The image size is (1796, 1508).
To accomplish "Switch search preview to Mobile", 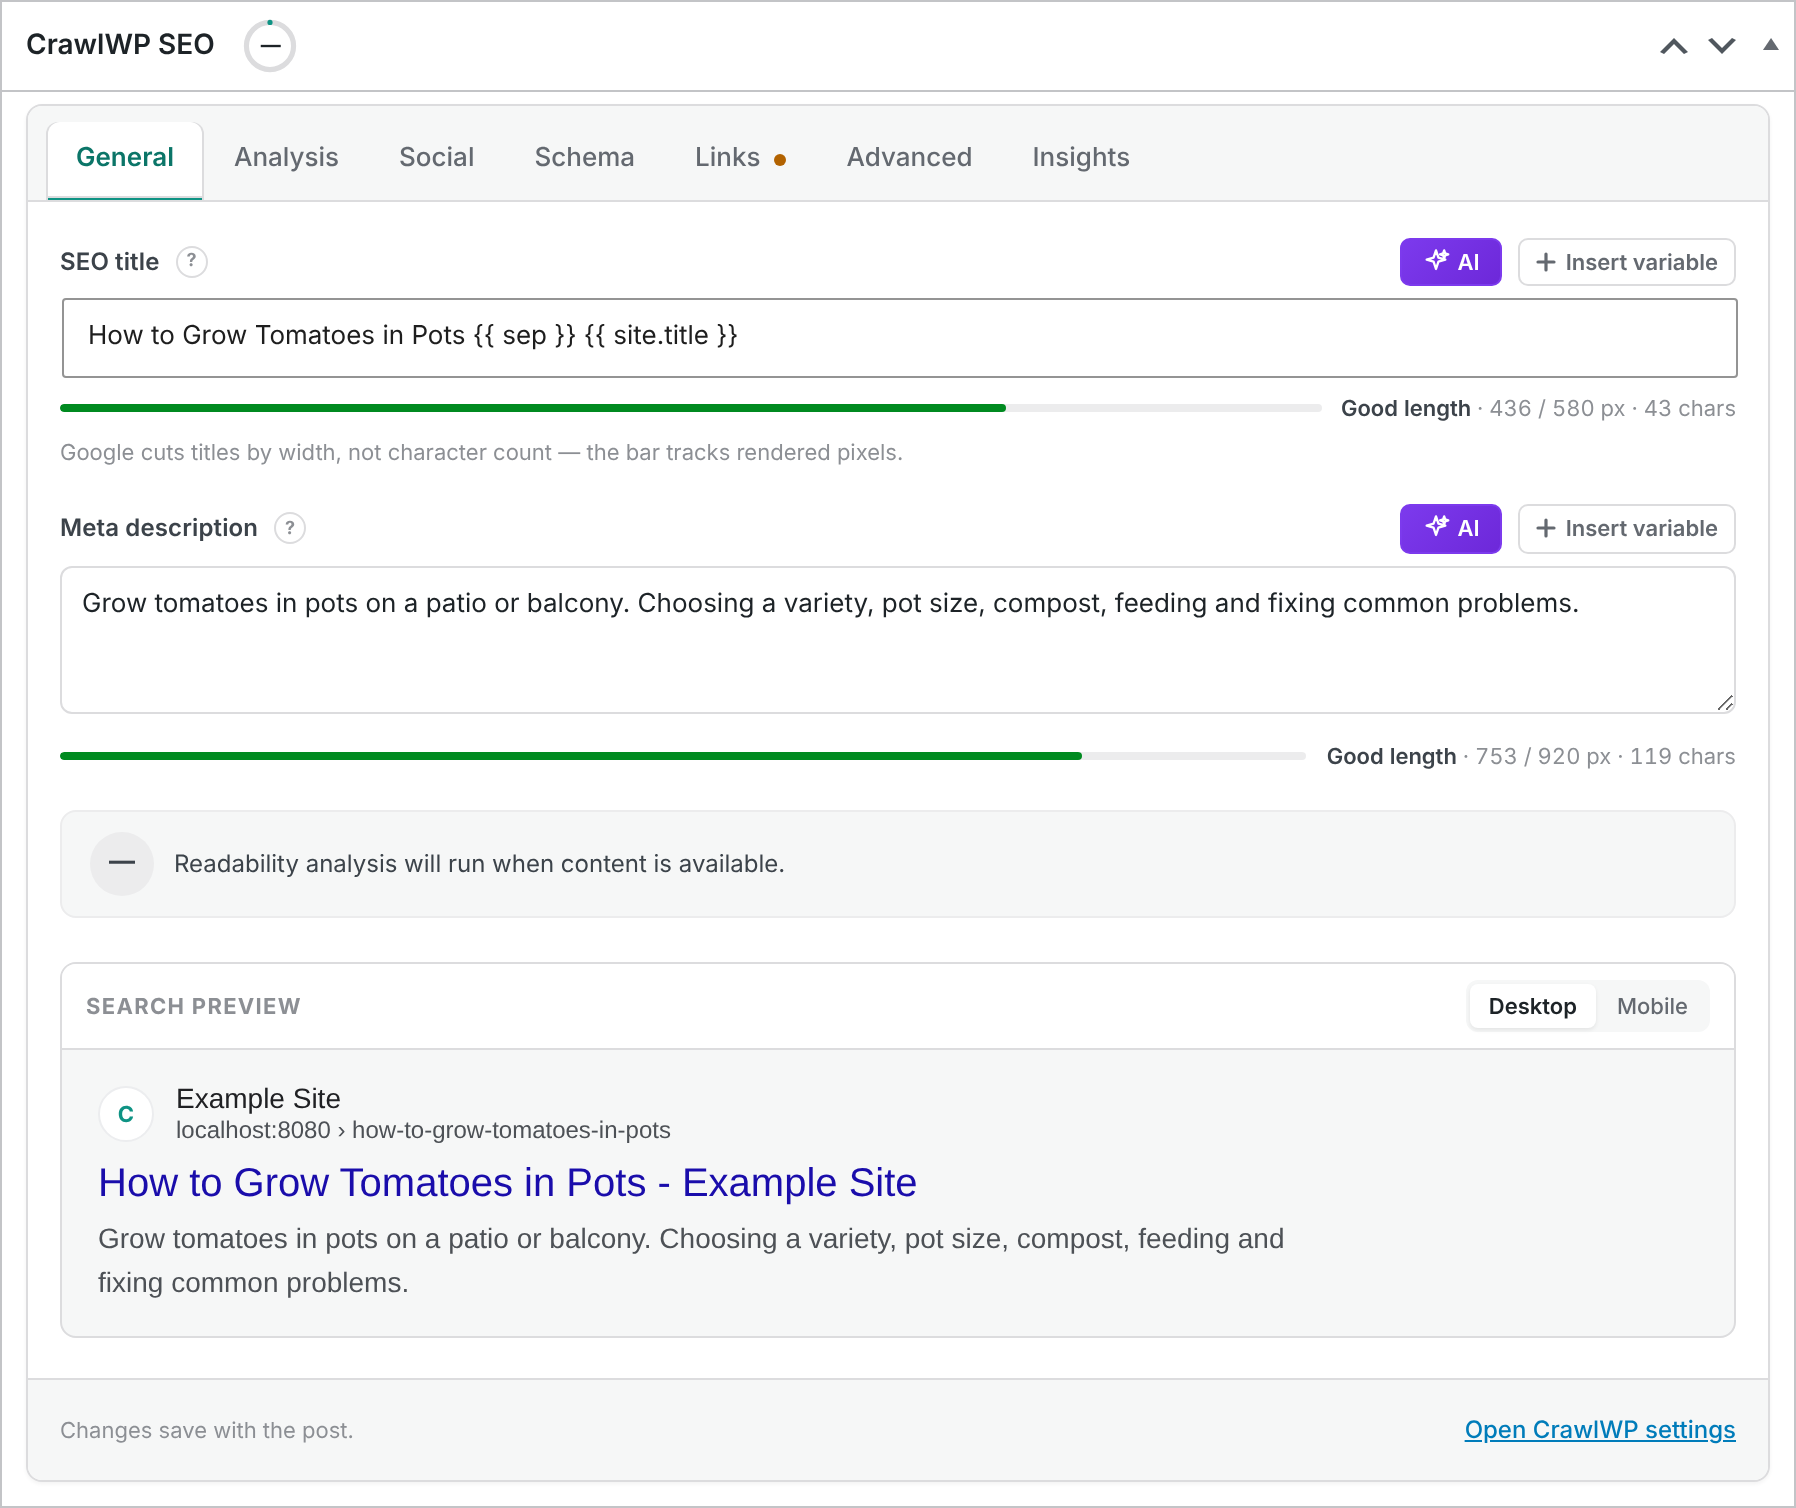I will tap(1652, 1006).
